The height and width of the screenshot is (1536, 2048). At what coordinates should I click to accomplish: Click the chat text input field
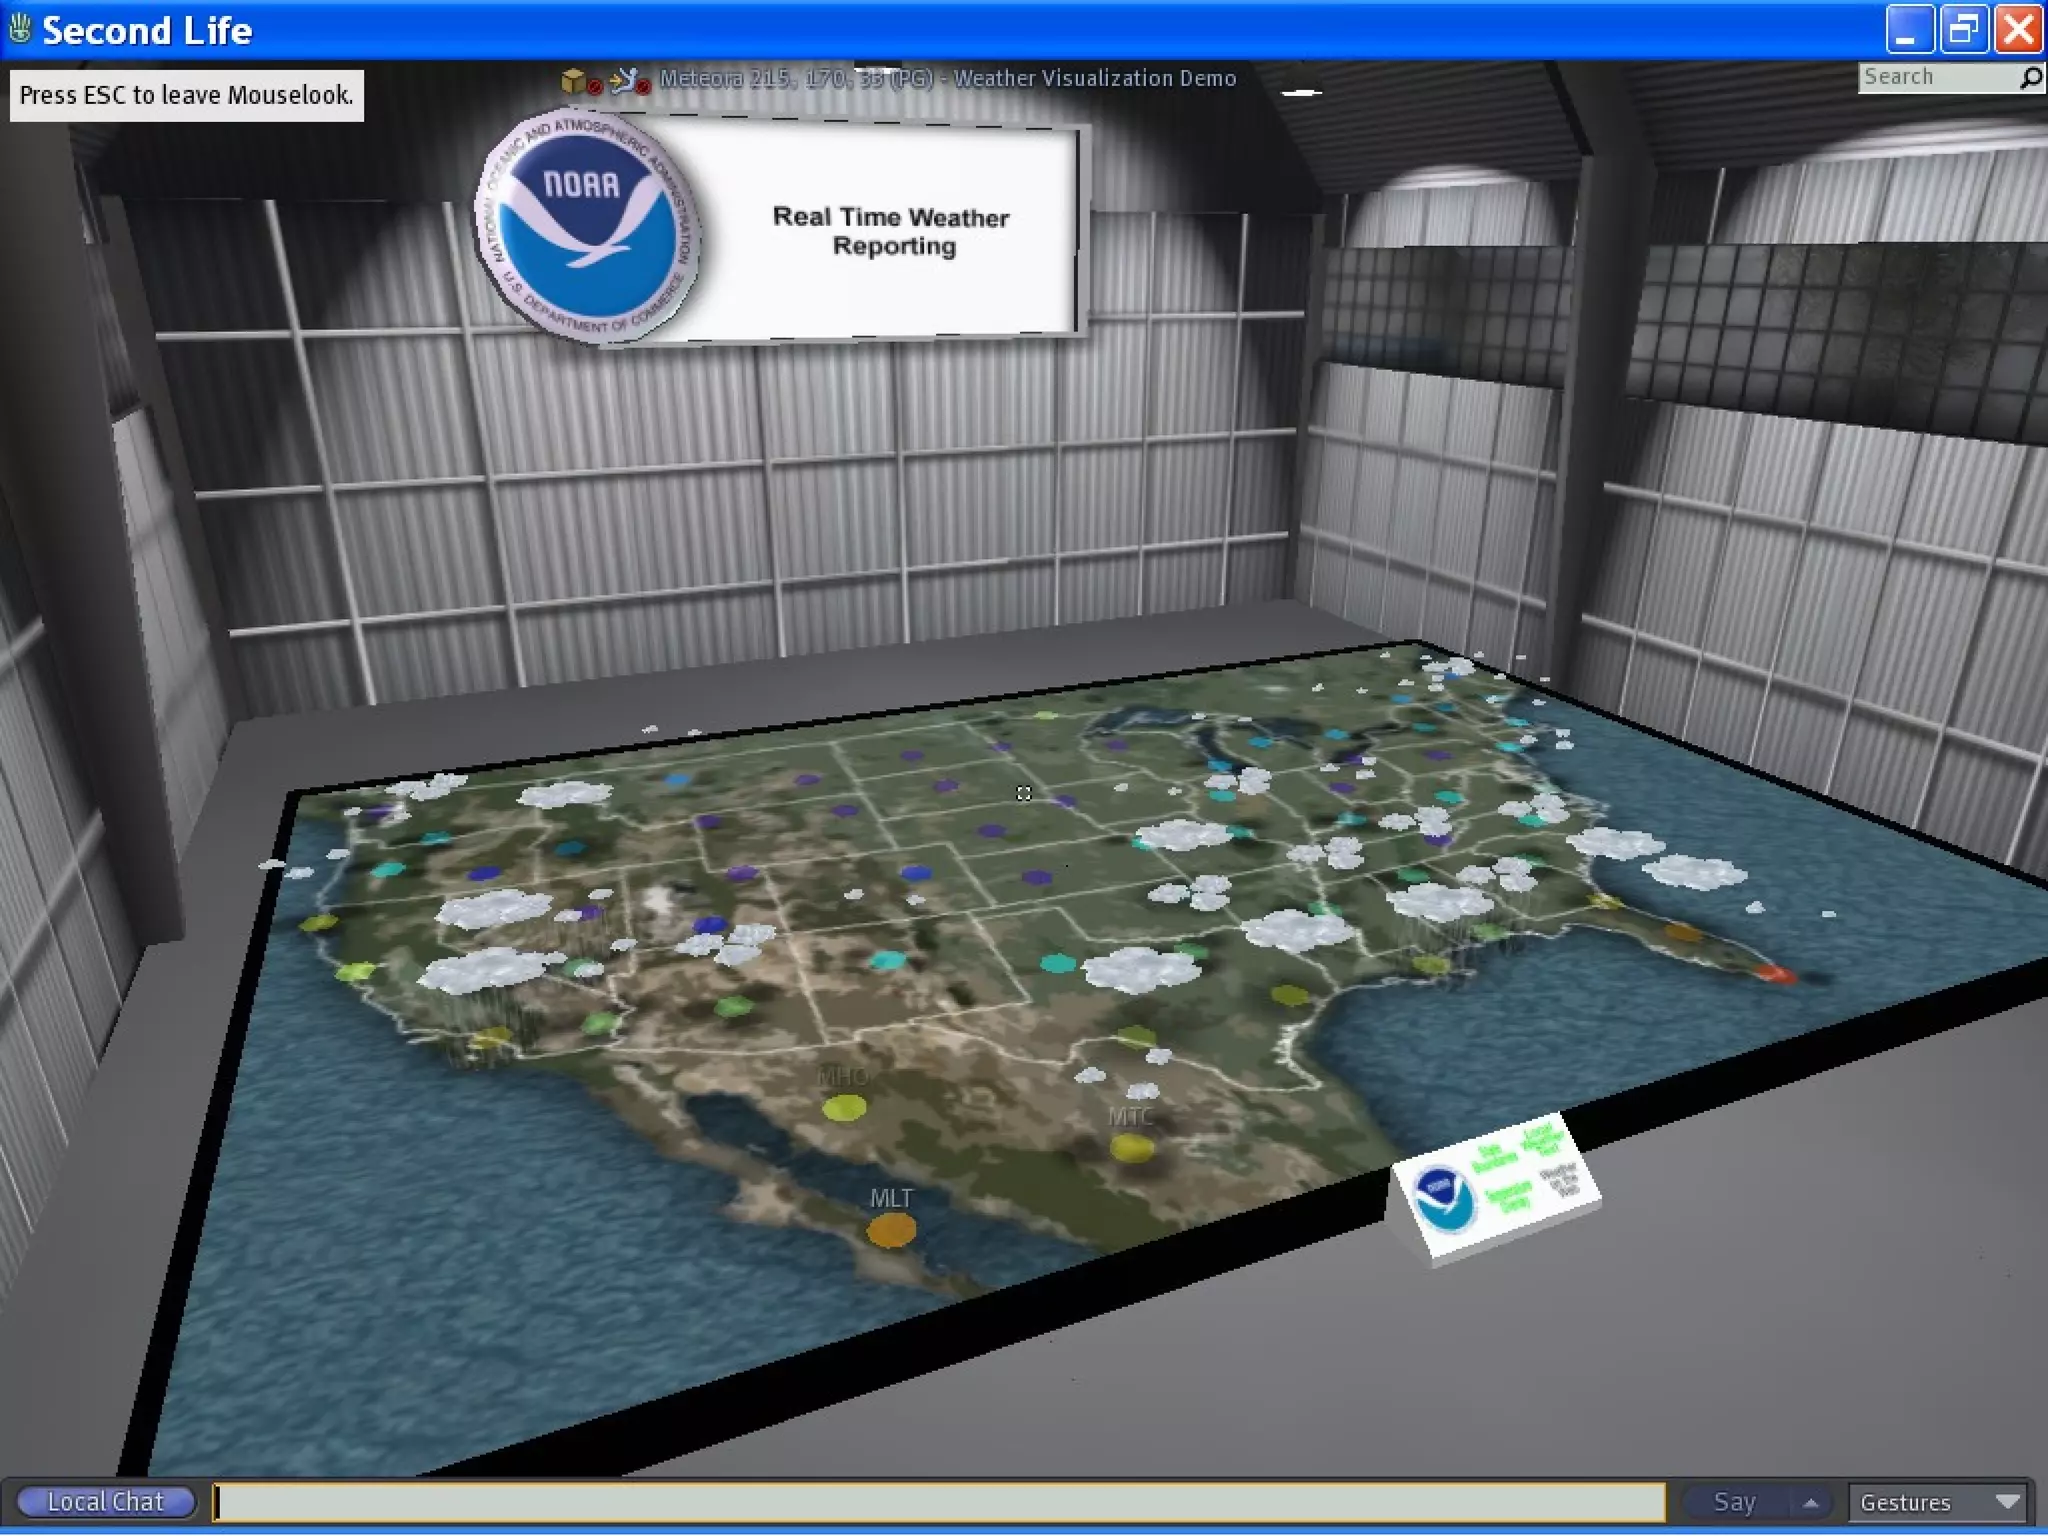(x=940, y=1501)
